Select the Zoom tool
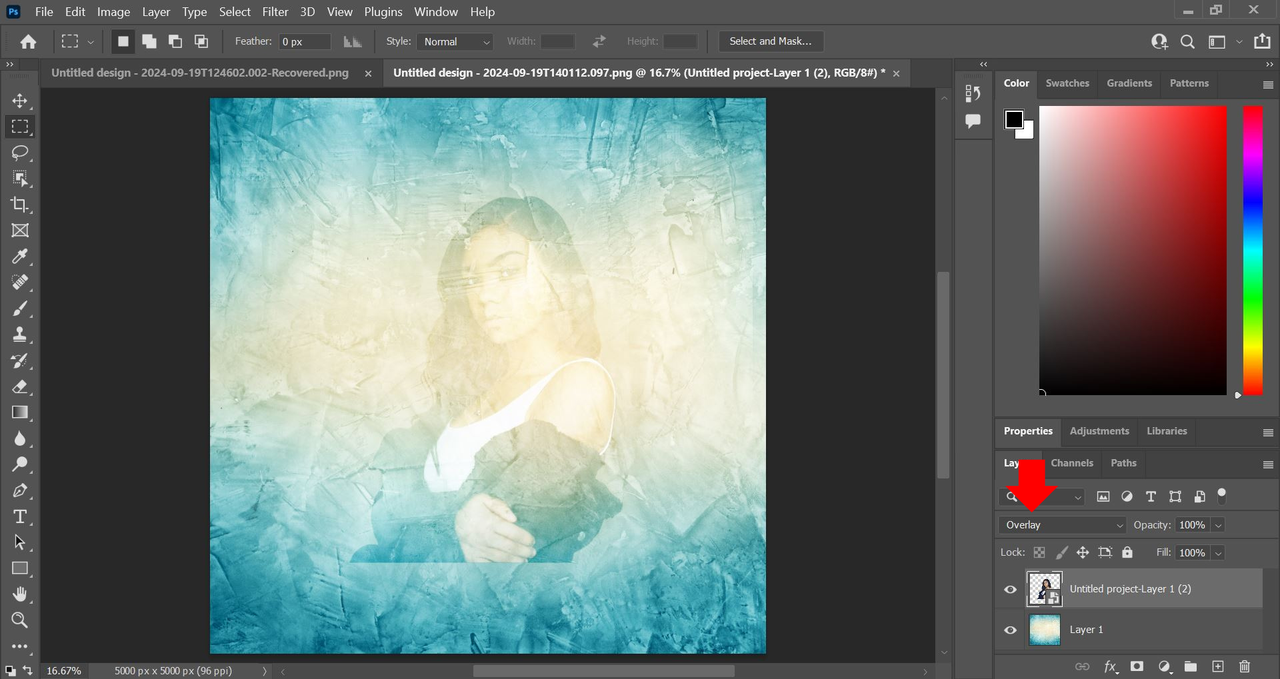The image size is (1280, 679). click(x=19, y=621)
